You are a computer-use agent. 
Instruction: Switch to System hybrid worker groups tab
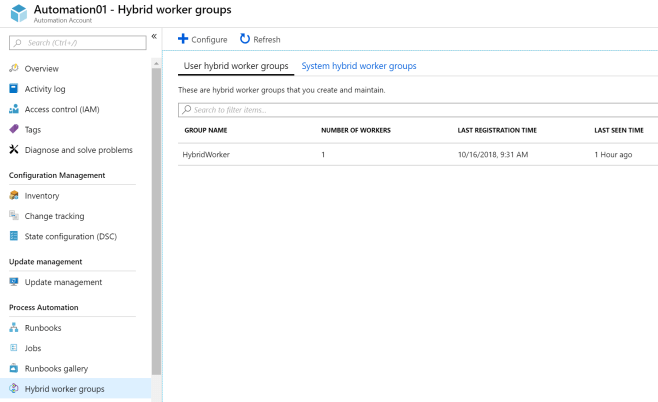point(359,66)
